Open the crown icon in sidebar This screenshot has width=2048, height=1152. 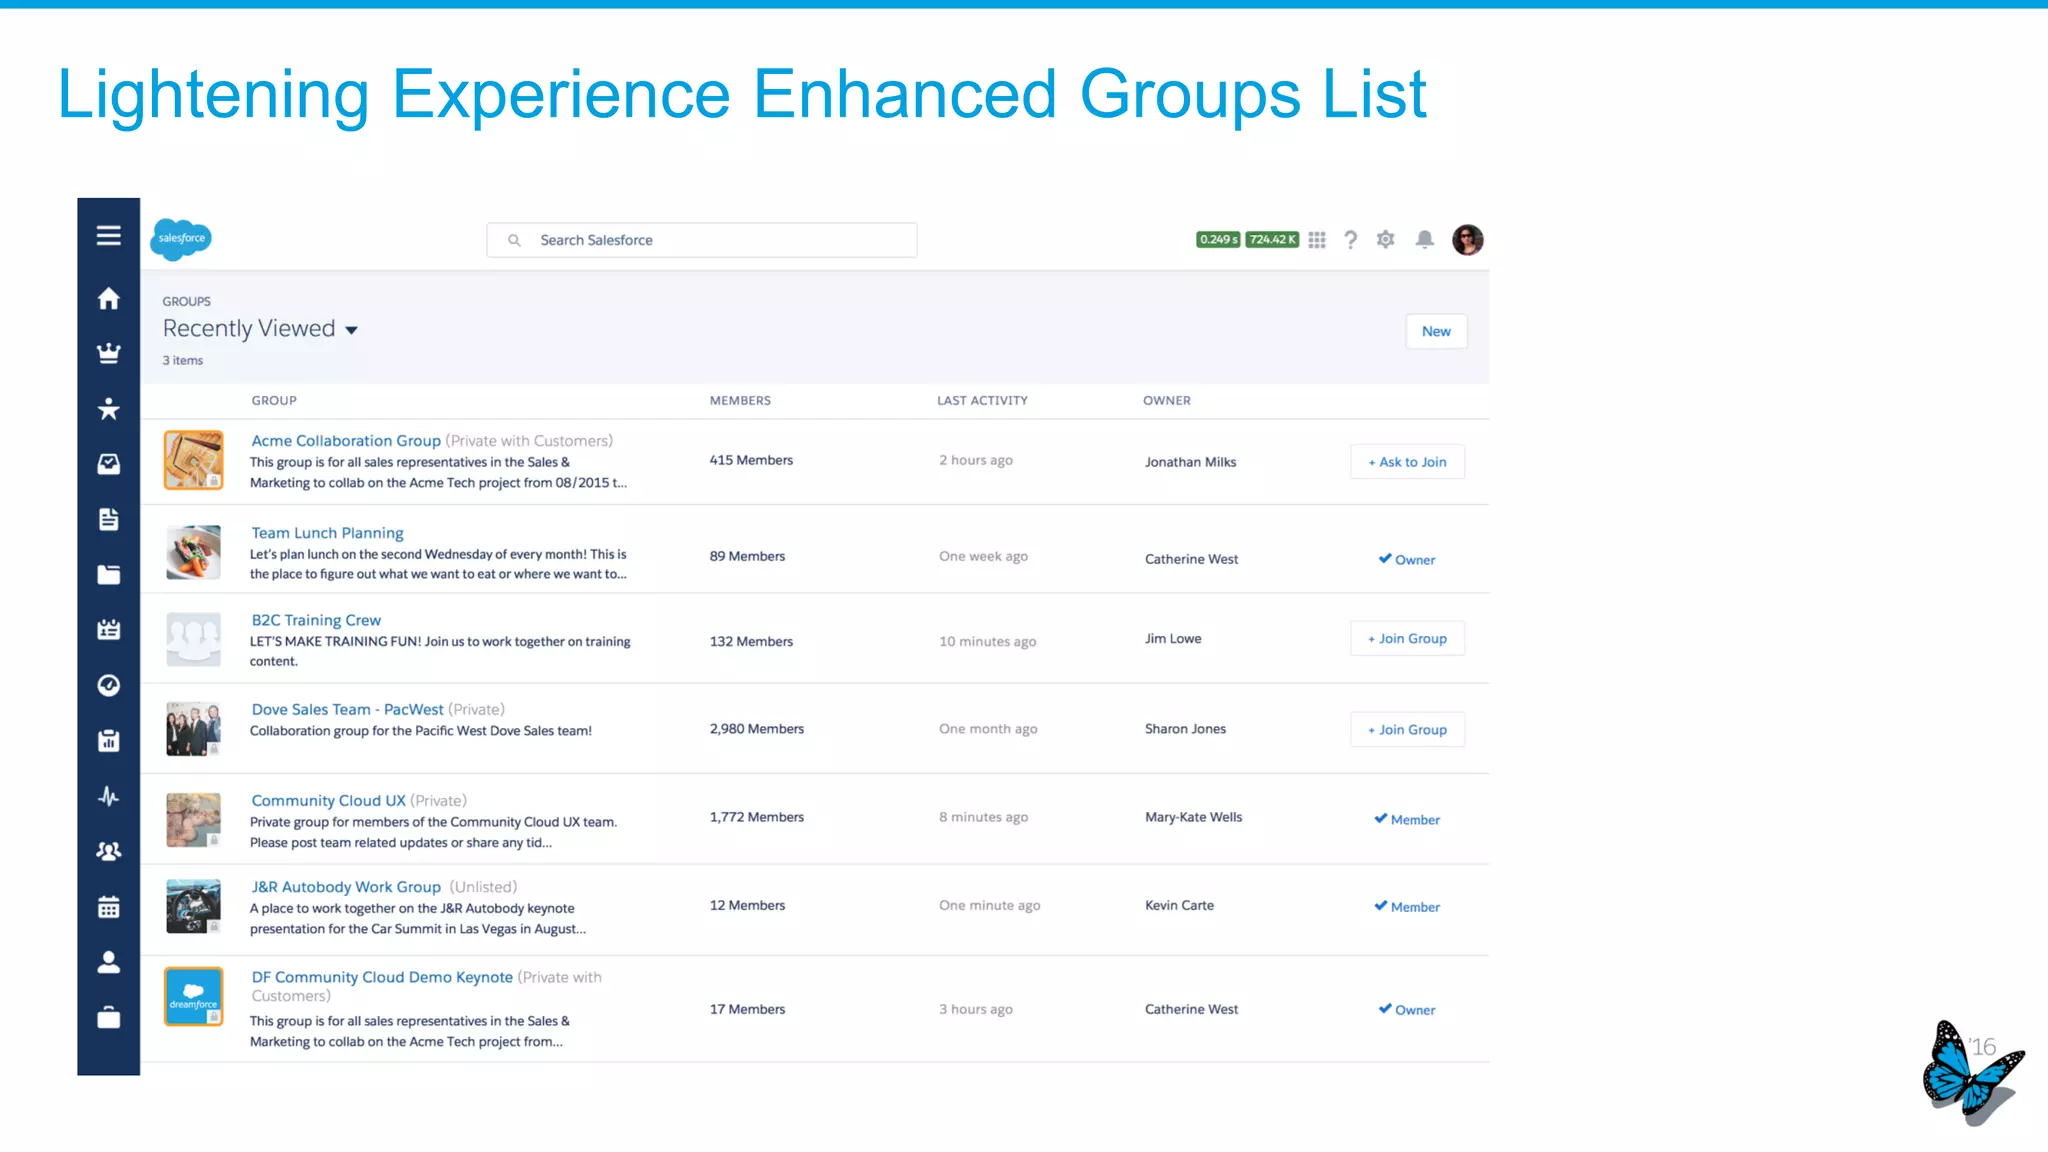point(108,353)
